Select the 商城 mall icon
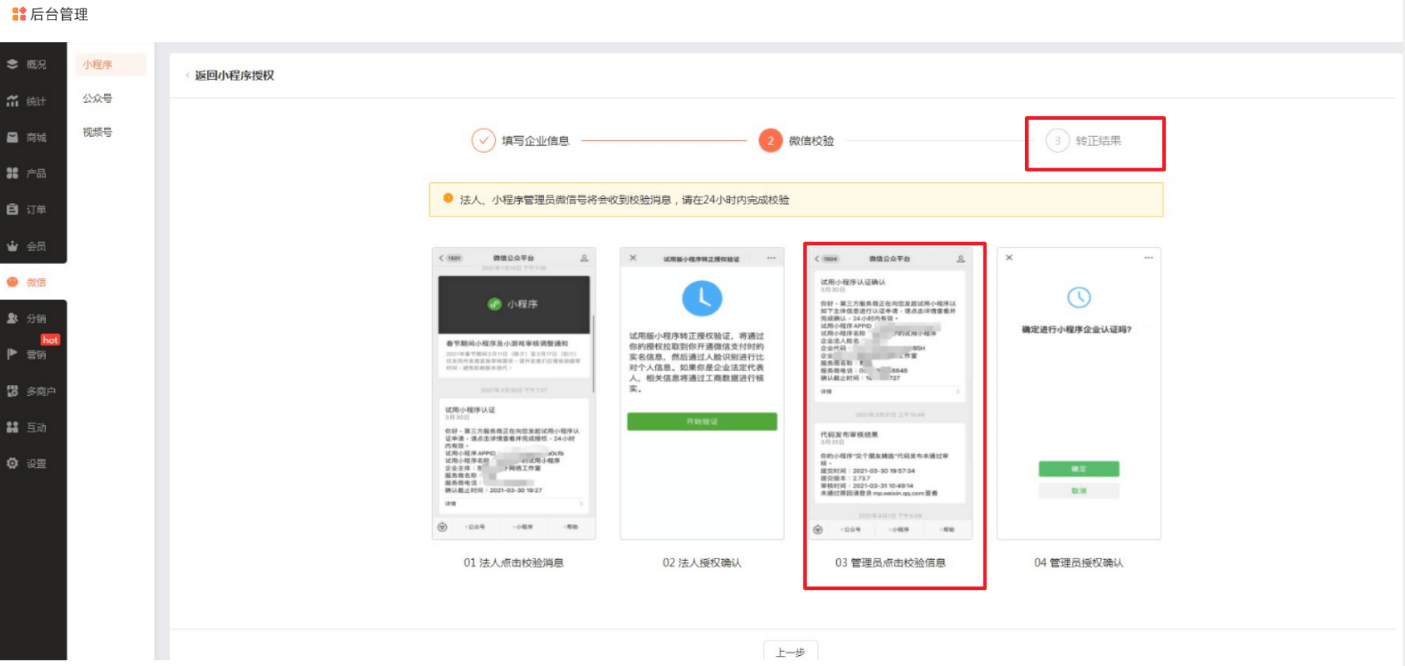 pyautogui.click(x=12, y=137)
